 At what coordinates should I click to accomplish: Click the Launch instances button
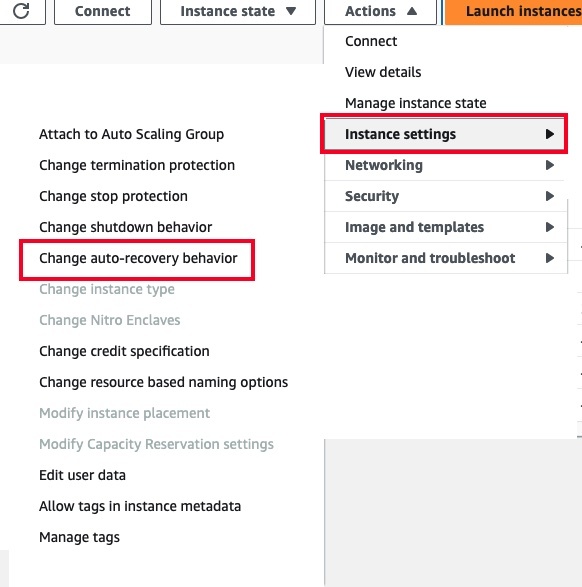514,11
